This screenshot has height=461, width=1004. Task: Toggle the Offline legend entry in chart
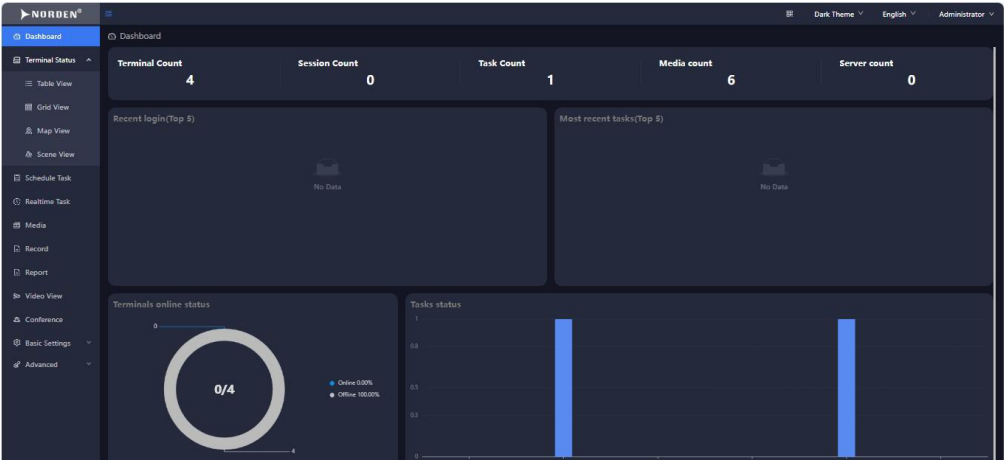pyautogui.click(x=354, y=394)
